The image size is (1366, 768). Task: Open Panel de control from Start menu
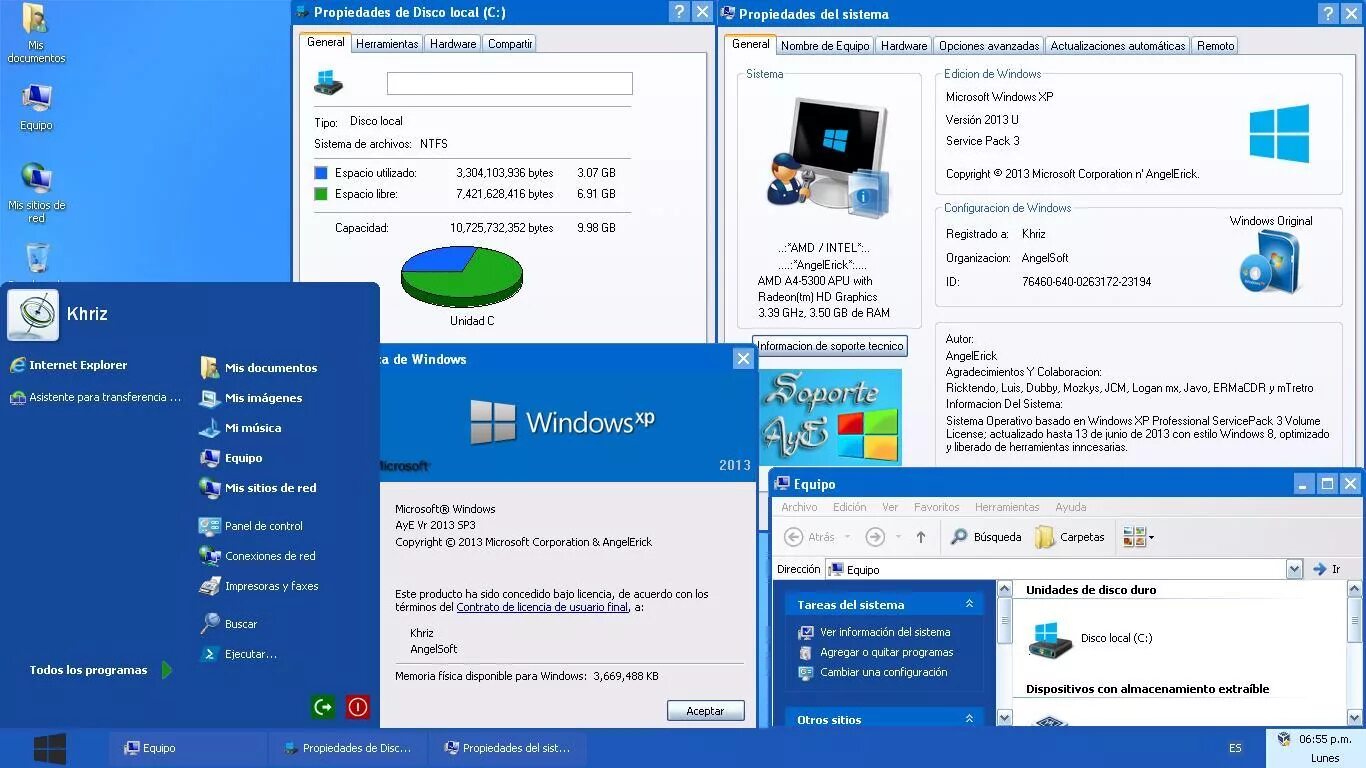(x=251, y=526)
